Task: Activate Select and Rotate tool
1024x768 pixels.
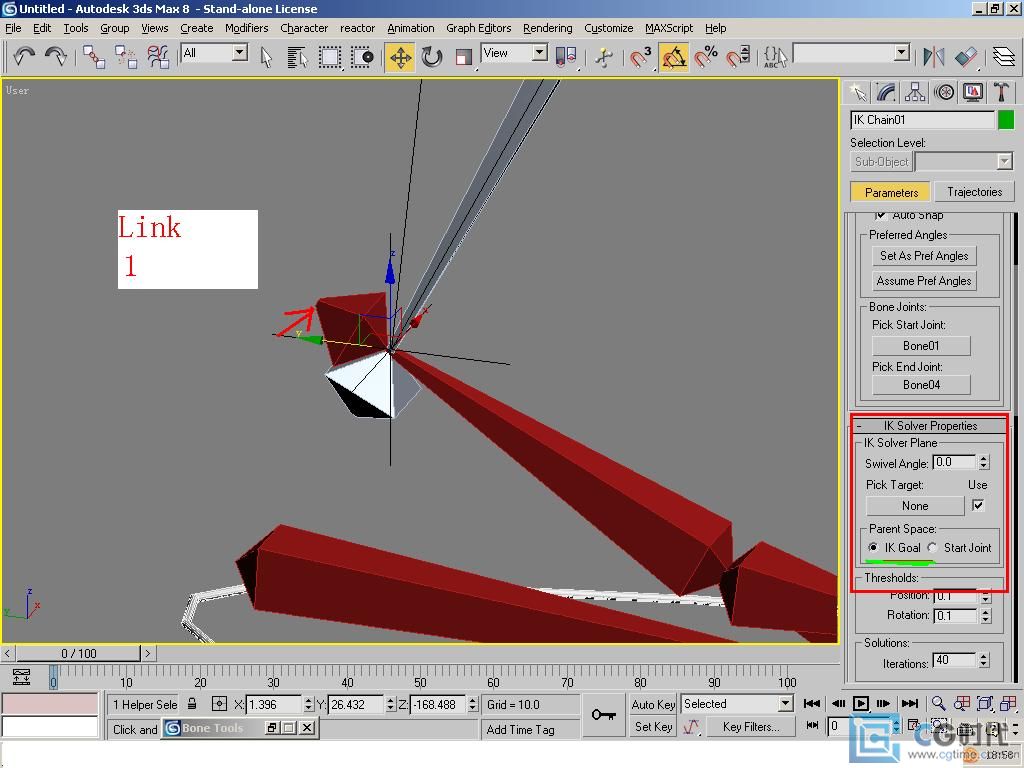Action: (432, 57)
